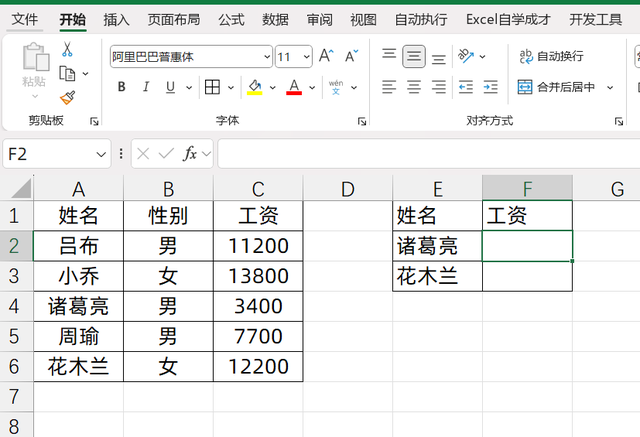Click cell with value 13800
640x437 pixels.
[x=258, y=276]
